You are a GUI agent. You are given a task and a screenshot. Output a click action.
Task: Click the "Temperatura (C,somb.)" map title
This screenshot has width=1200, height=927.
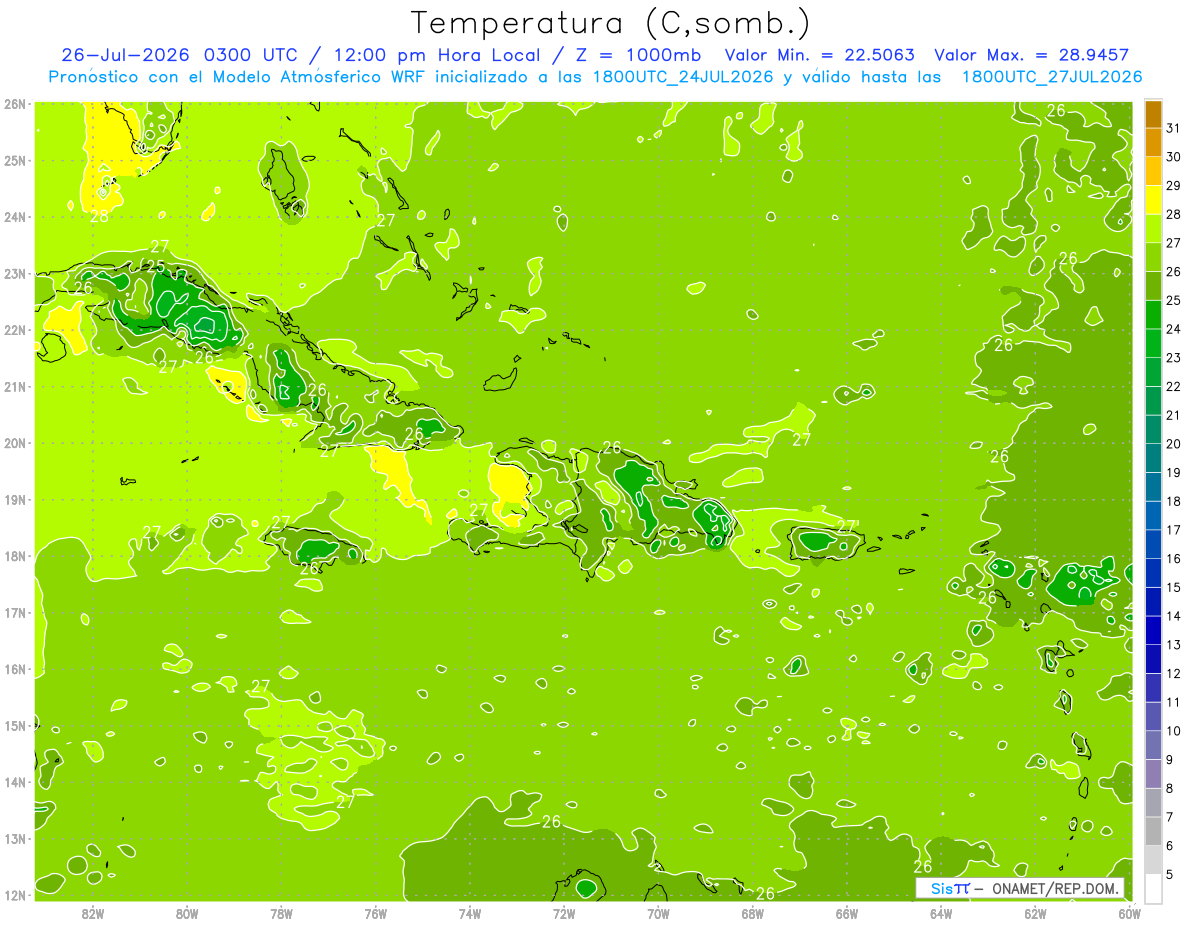(611, 24)
